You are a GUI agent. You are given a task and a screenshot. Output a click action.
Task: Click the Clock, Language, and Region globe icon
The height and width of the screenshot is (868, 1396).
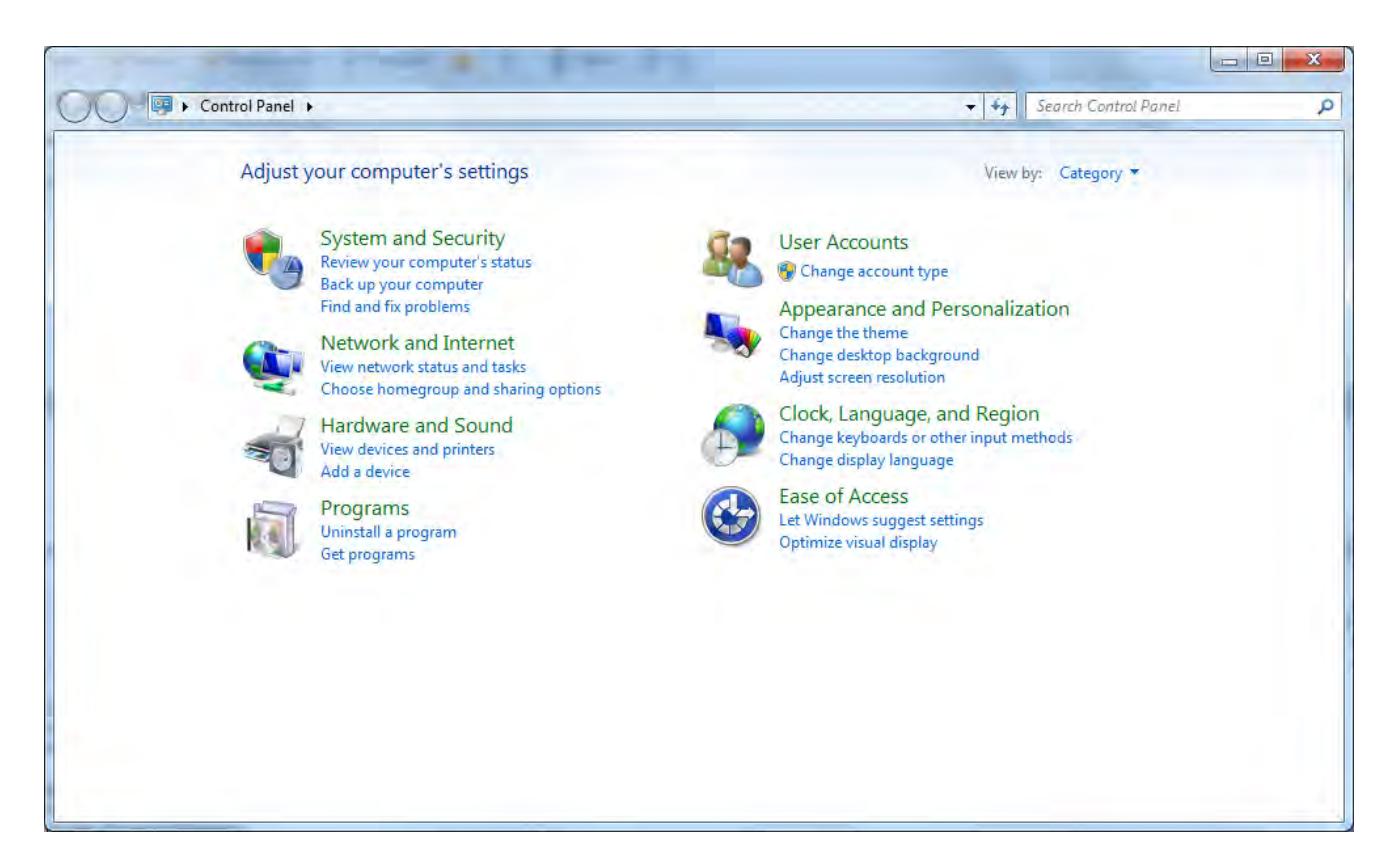pos(732,436)
